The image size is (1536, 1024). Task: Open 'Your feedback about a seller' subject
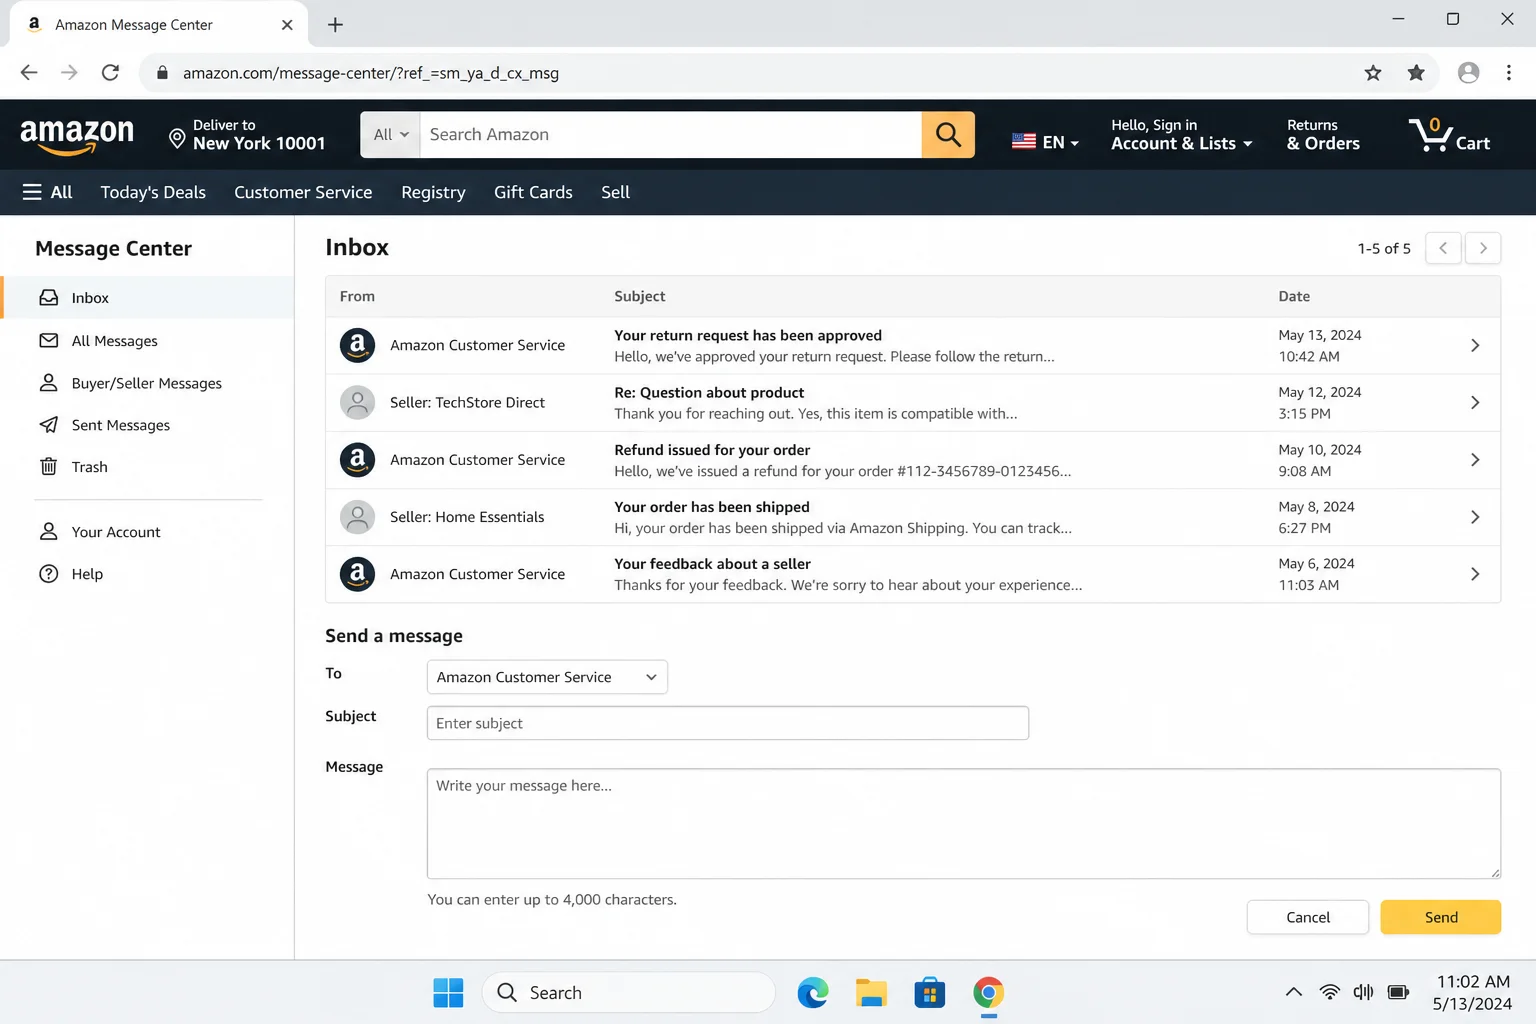coord(712,564)
